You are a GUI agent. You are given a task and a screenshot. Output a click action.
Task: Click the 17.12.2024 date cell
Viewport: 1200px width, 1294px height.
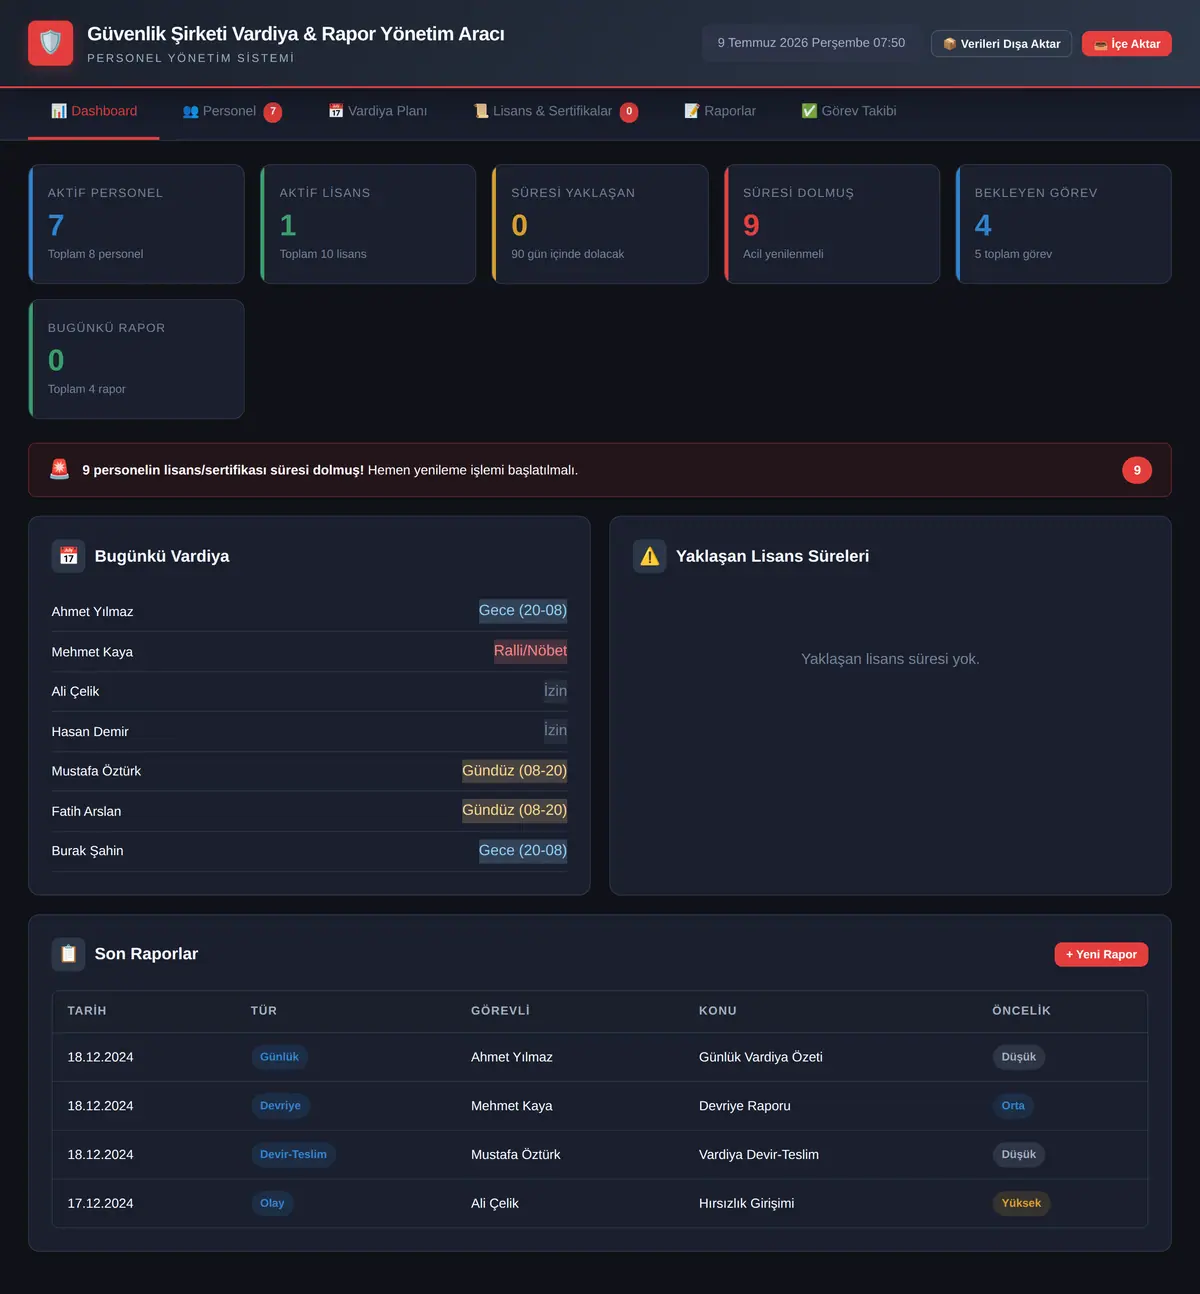(100, 1203)
